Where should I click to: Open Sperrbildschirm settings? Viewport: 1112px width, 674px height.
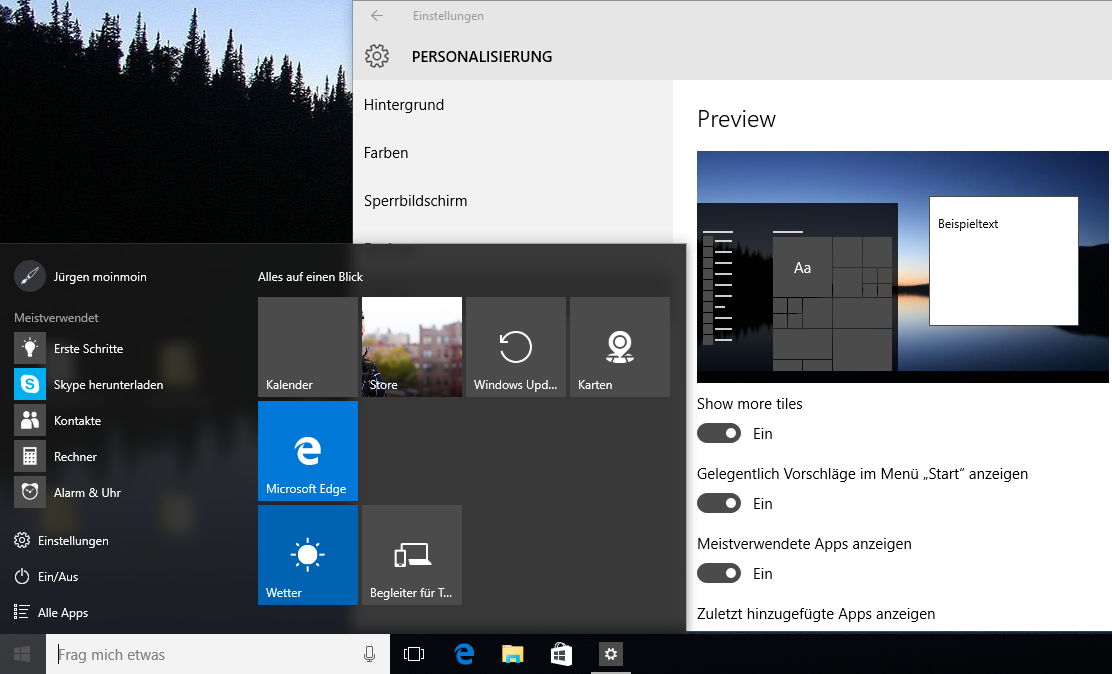click(416, 200)
